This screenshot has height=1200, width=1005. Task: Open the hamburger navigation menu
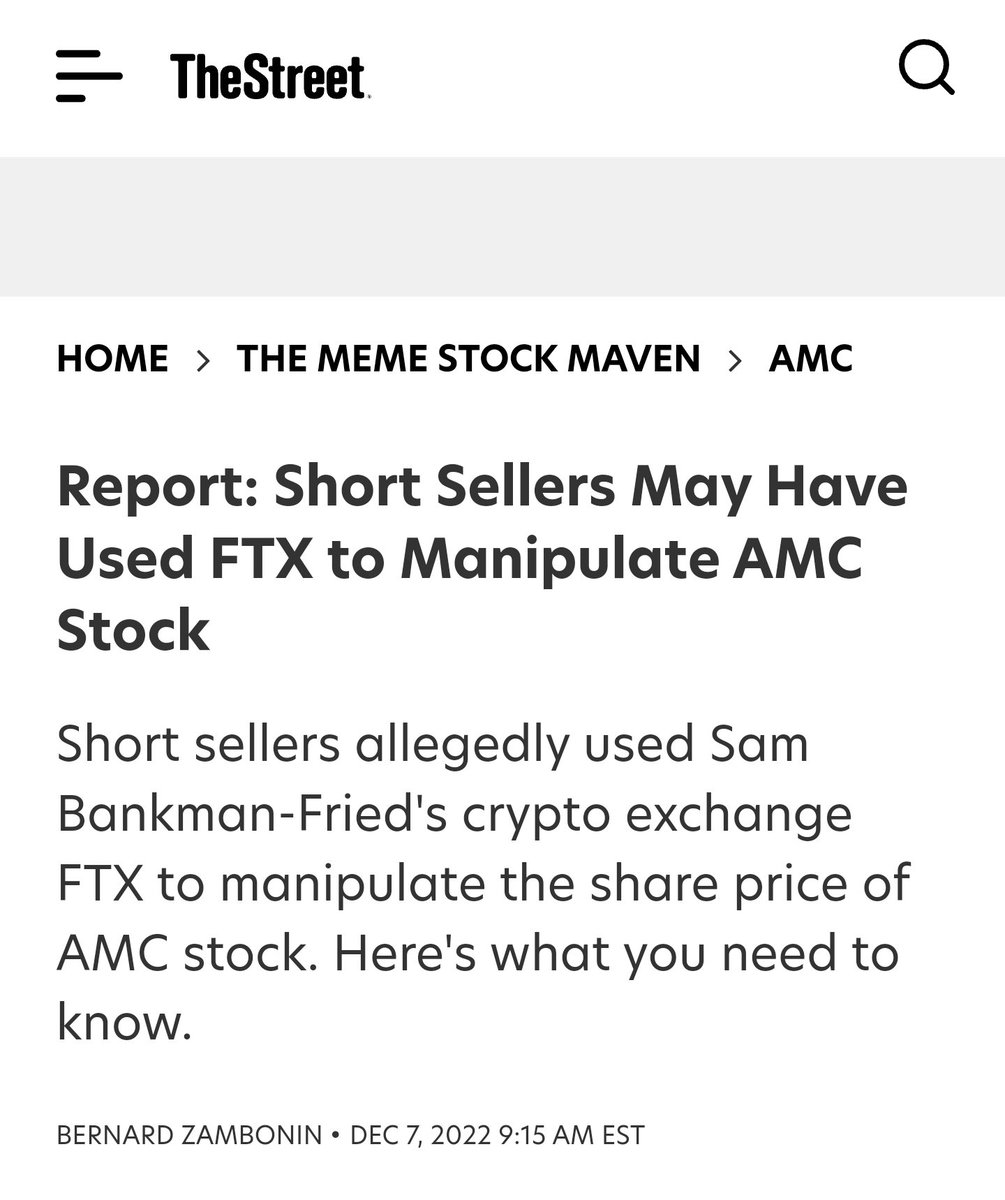point(88,77)
